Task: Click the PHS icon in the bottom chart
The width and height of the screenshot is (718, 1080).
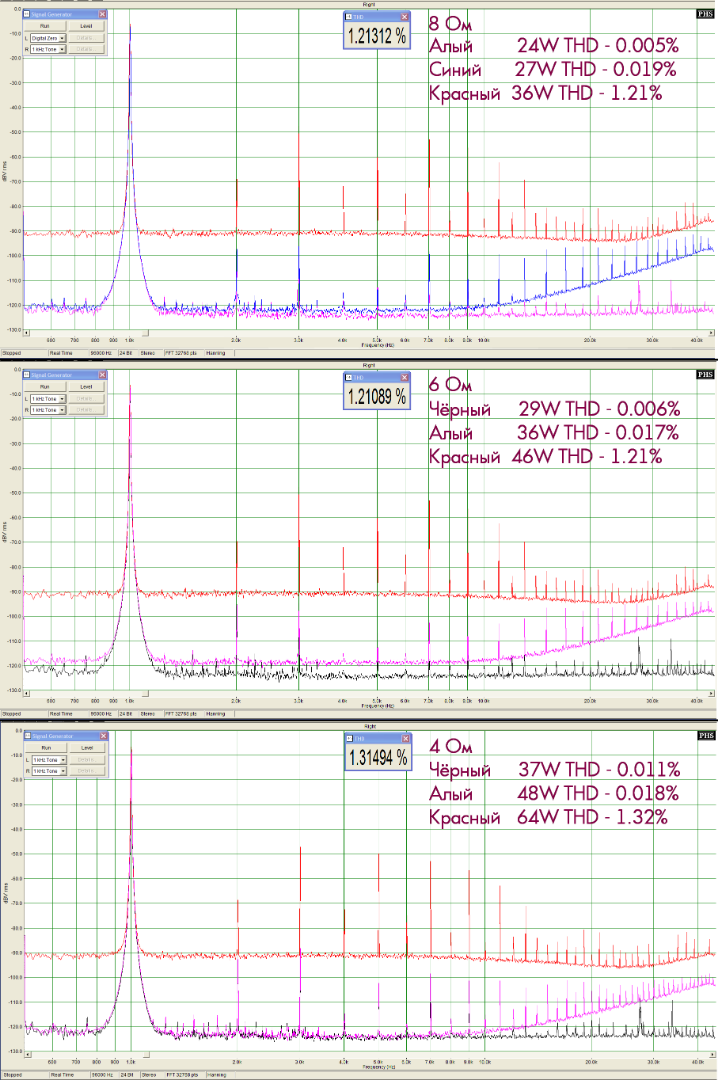Action: pos(706,735)
